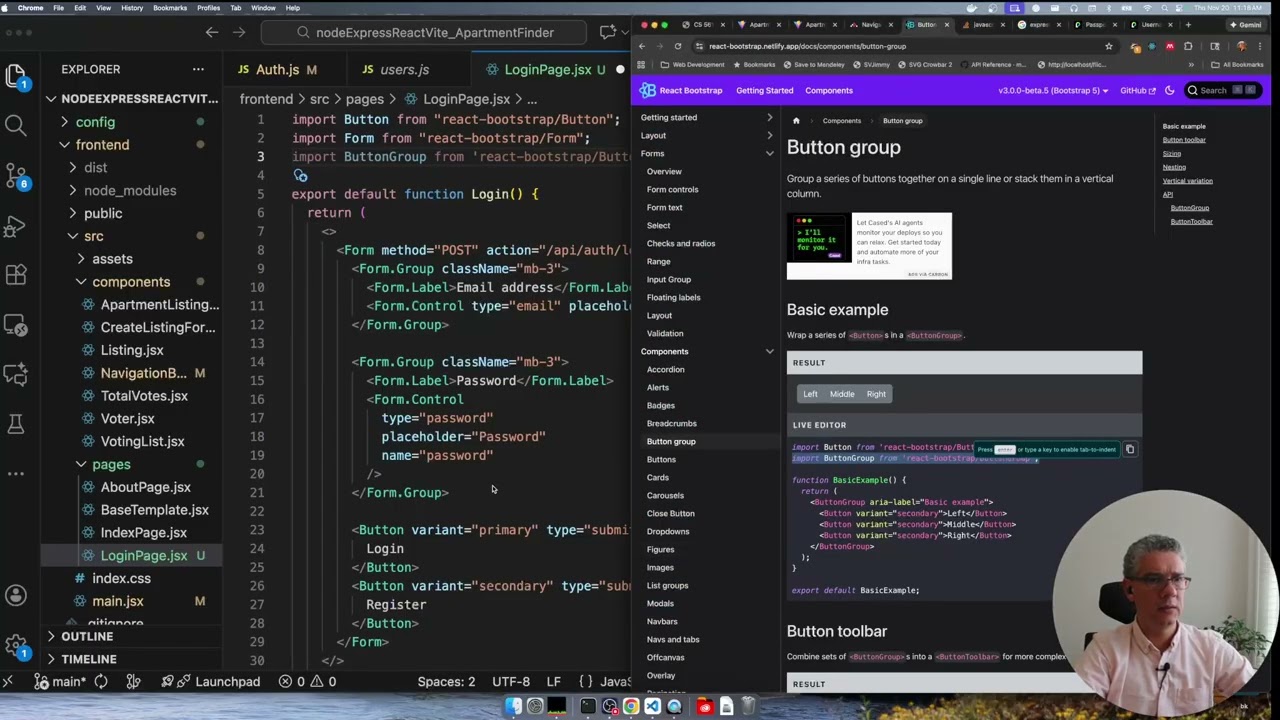
Task: Open Chrome icon in the Dock
Action: (x=631, y=707)
